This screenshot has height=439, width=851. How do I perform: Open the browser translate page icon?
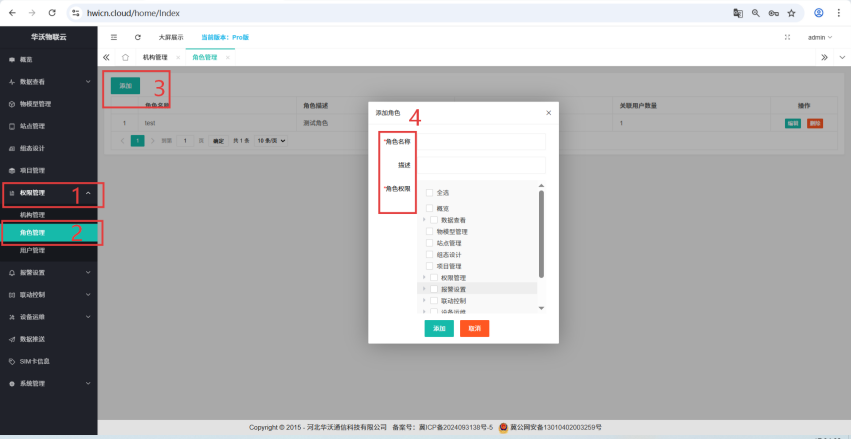click(x=738, y=13)
